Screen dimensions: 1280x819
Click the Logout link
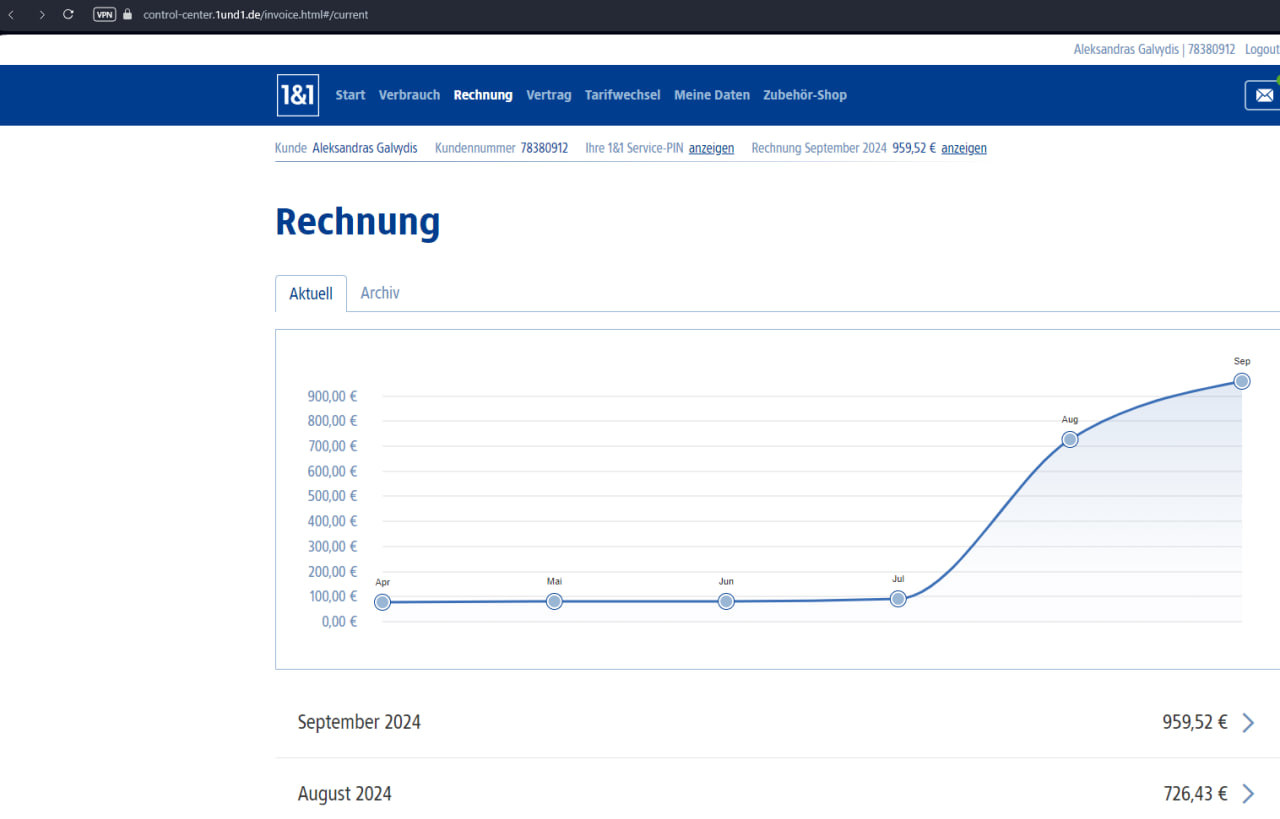point(1262,49)
